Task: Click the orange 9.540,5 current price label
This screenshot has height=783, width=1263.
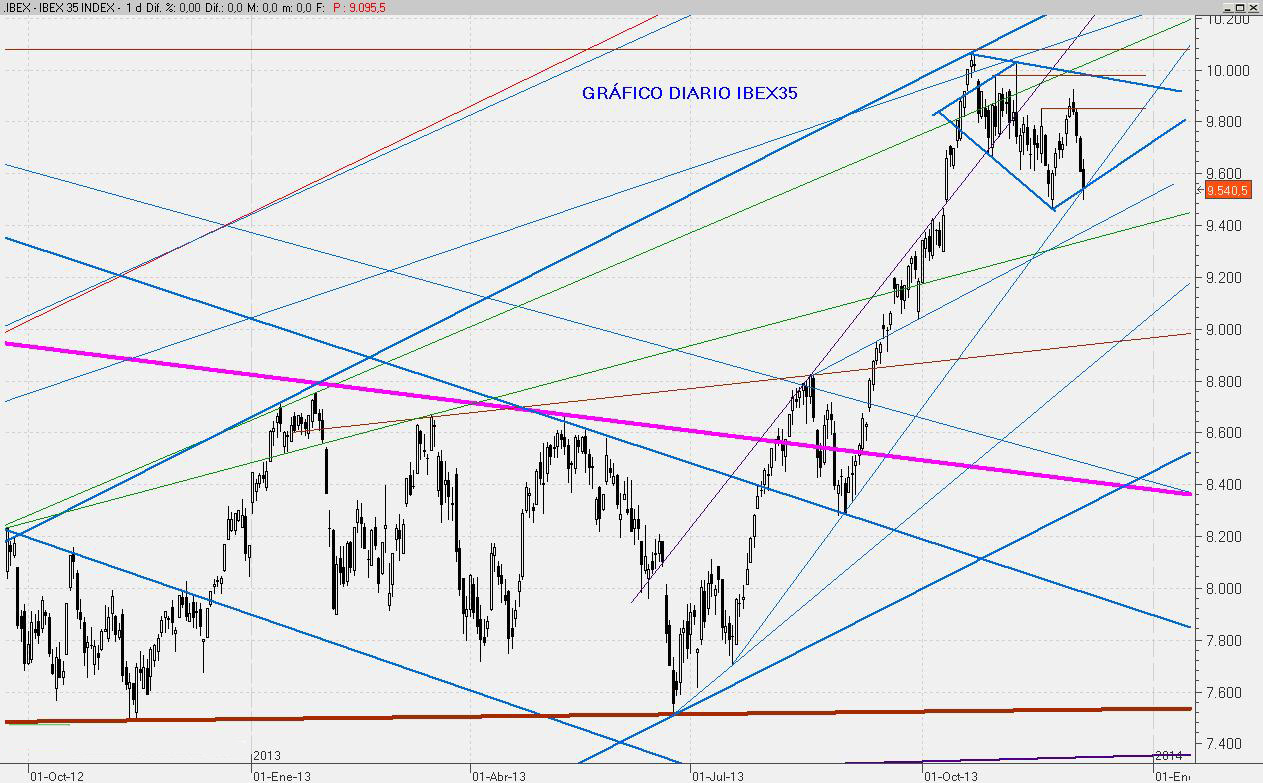Action: (1228, 190)
